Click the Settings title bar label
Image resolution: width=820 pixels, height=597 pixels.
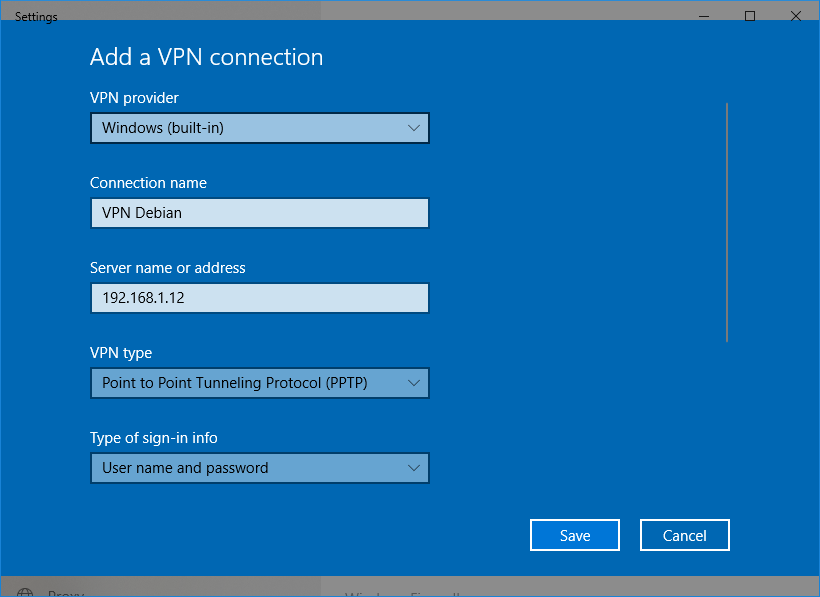[x=36, y=16]
